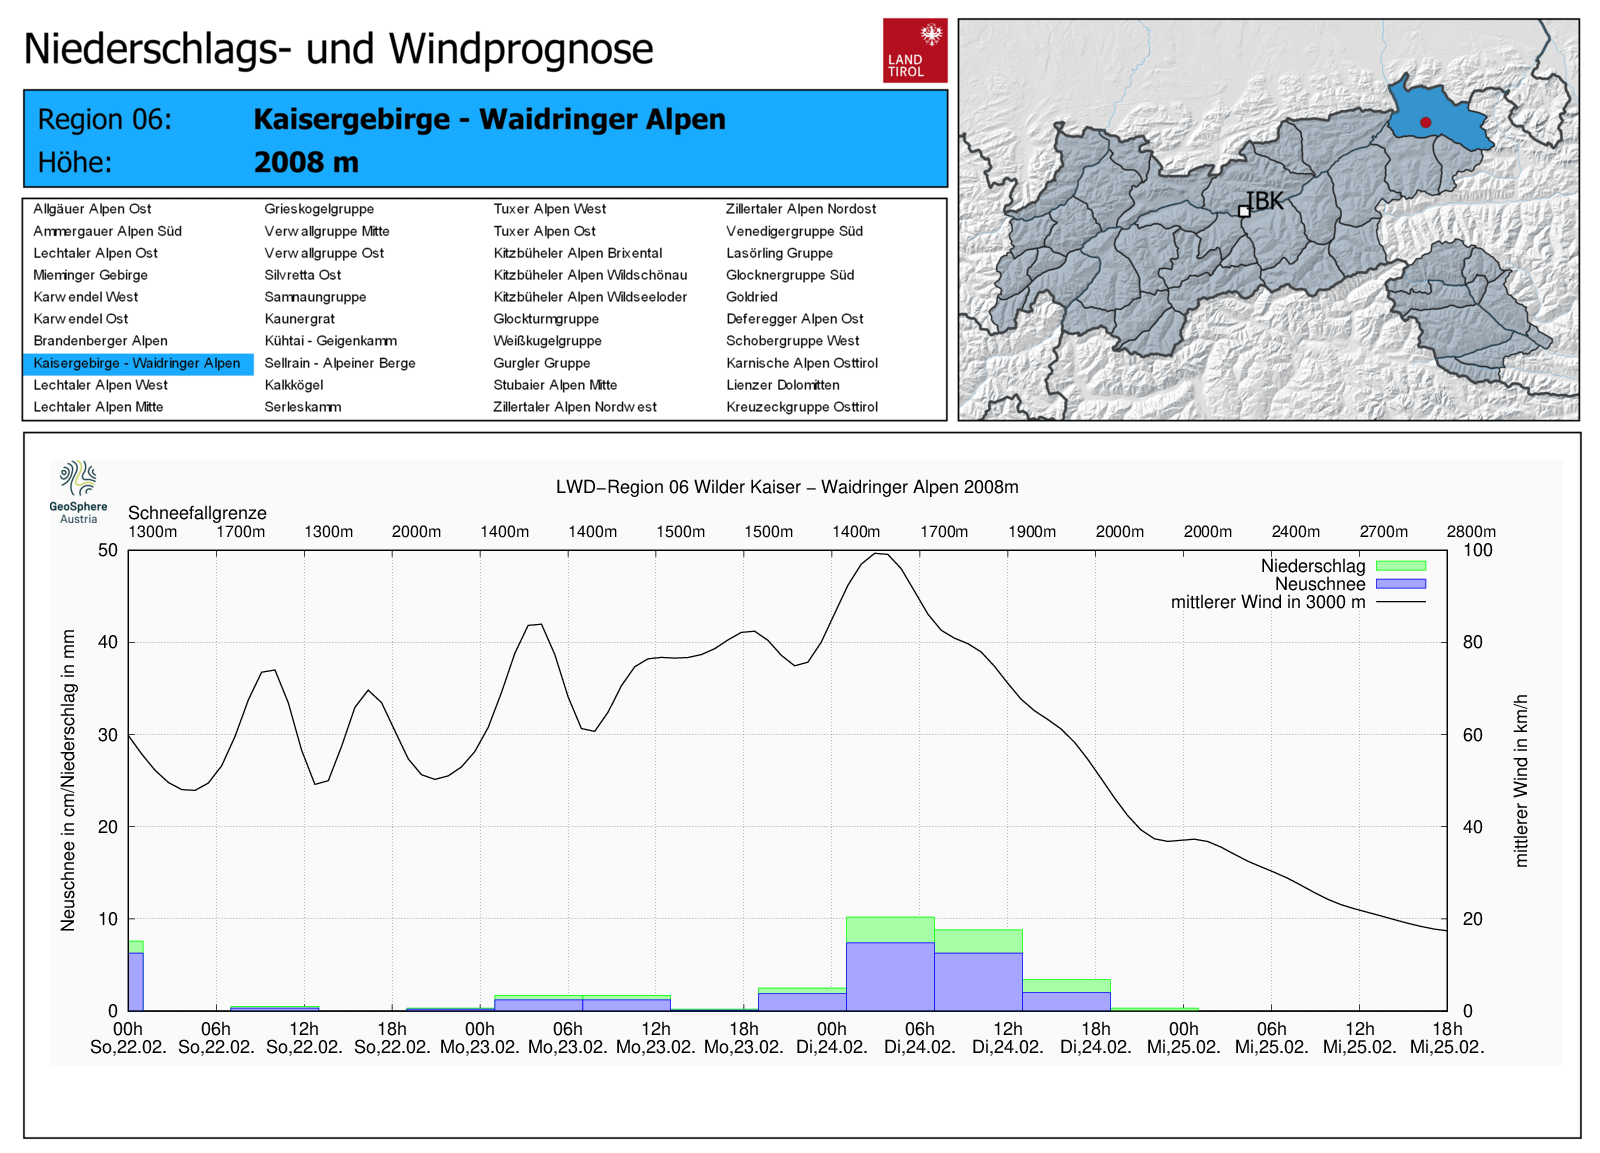This screenshot has width=1600, height=1153.
Task: Select Kaisergebirge - Waidringer Alpen region
Action: click(x=137, y=363)
